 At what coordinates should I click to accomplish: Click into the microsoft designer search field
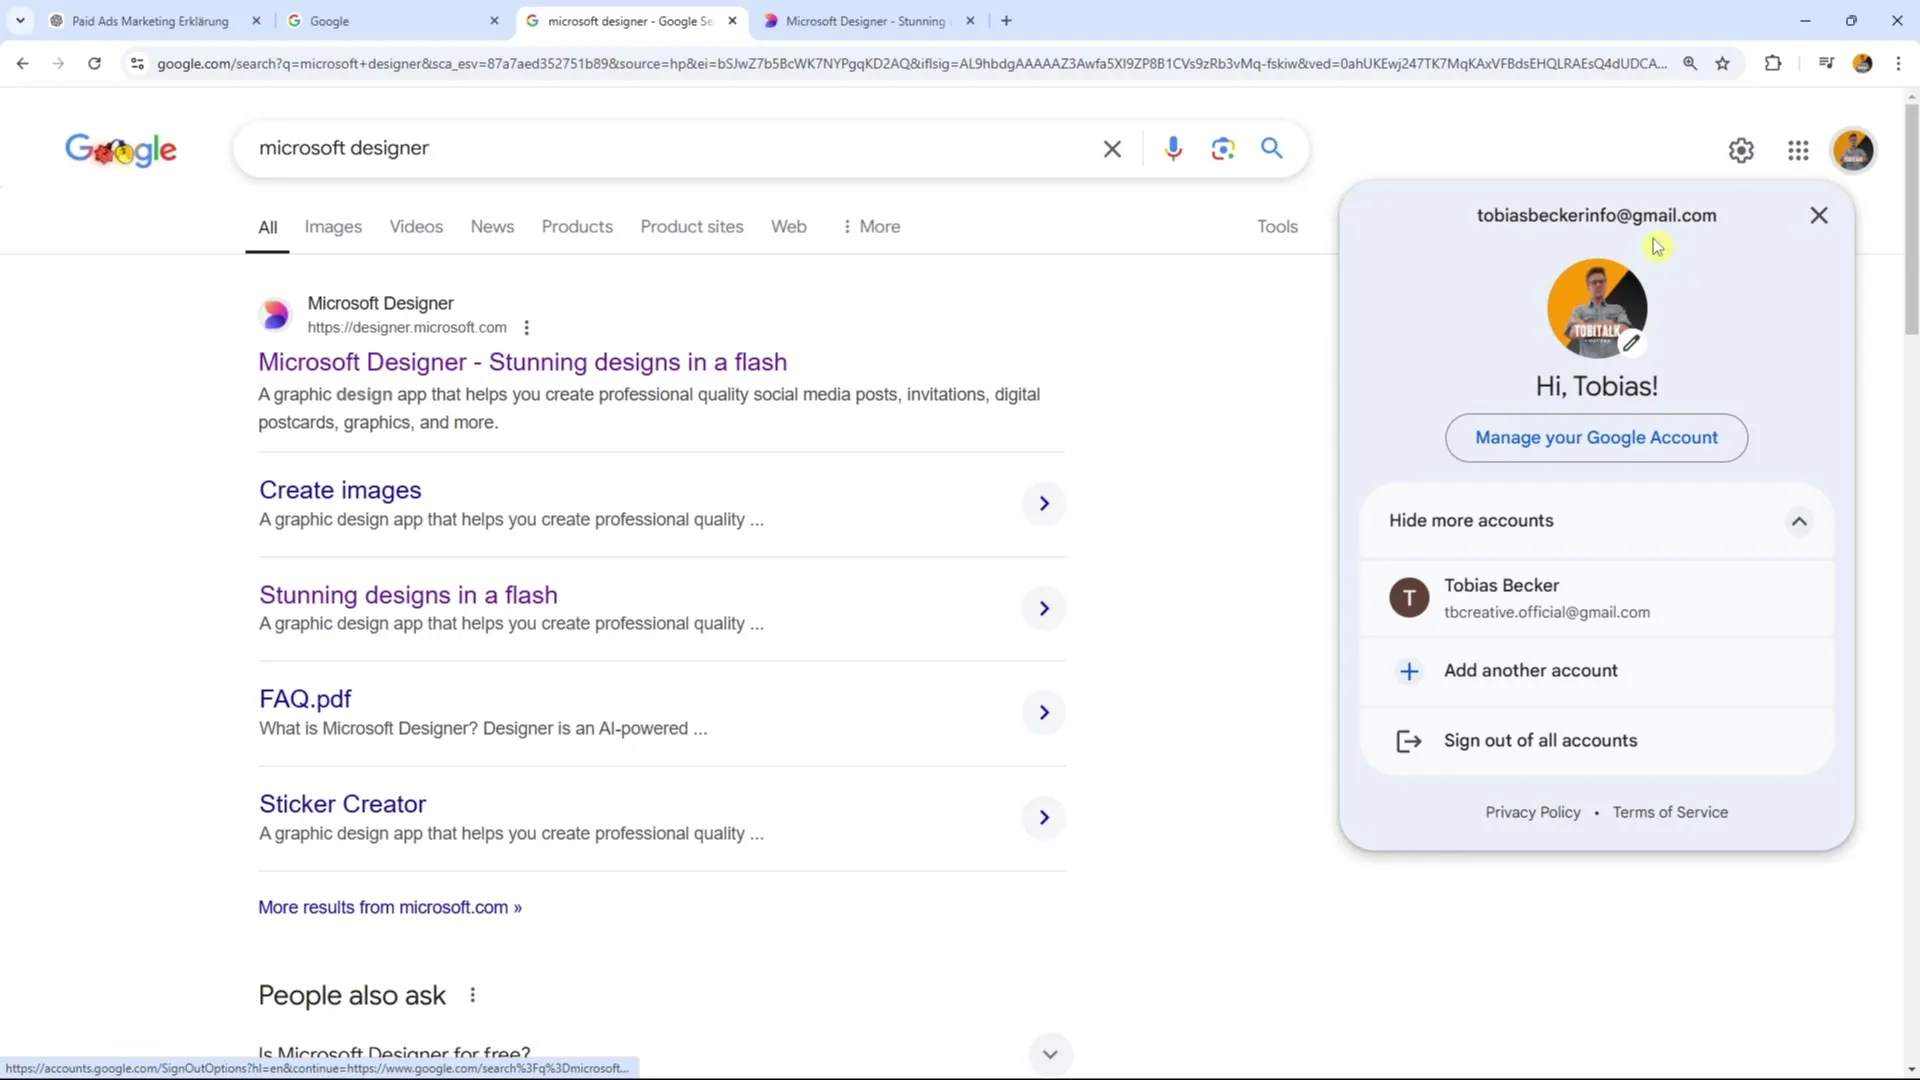point(670,149)
